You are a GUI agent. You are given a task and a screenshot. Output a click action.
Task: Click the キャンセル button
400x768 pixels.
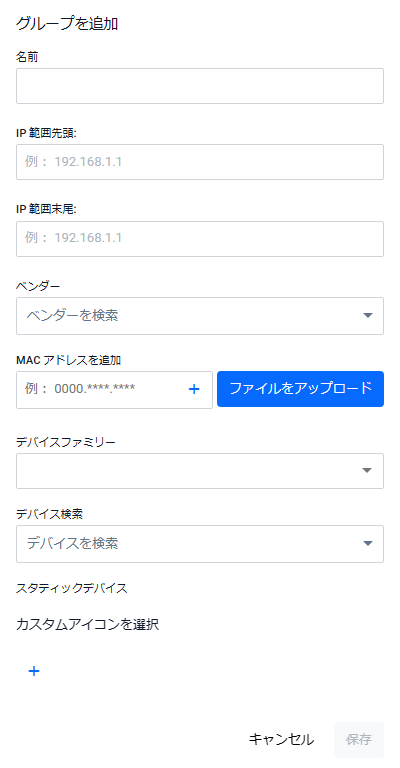pos(281,740)
